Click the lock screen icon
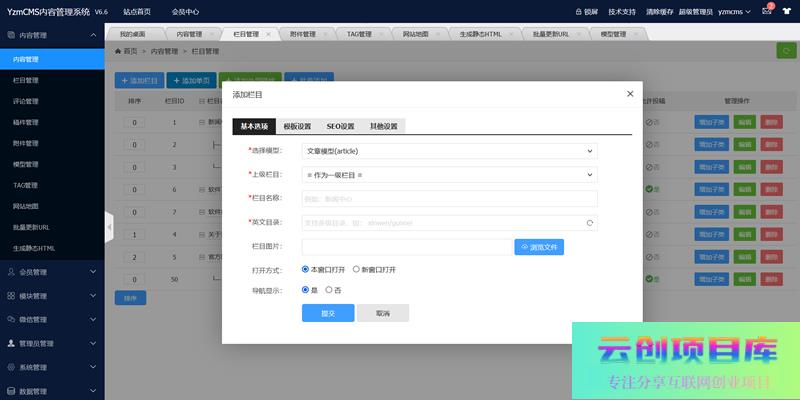Screen dimensions: 800x400 click(x=579, y=11)
